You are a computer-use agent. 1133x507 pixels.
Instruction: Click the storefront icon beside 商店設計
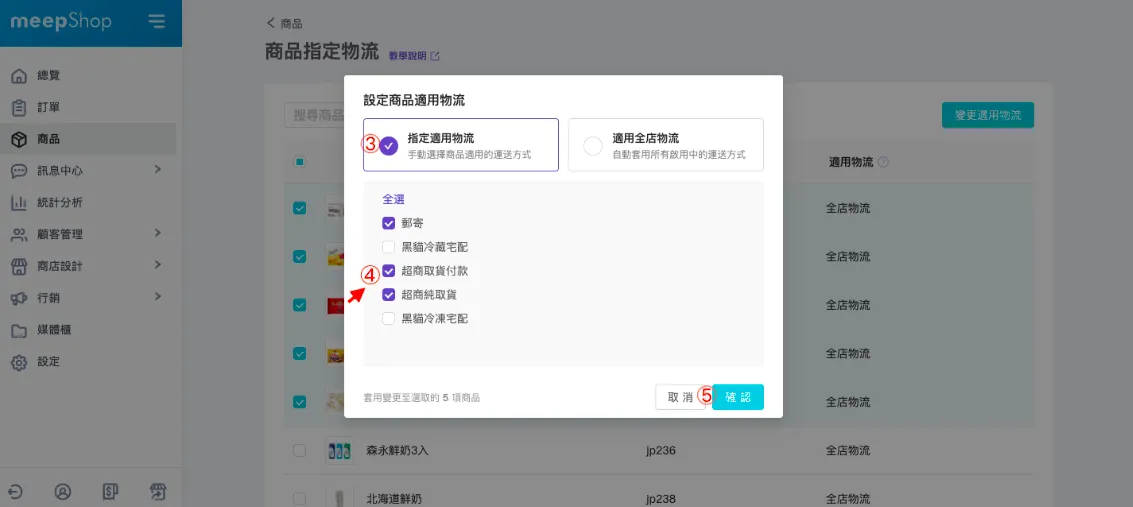click(20, 266)
